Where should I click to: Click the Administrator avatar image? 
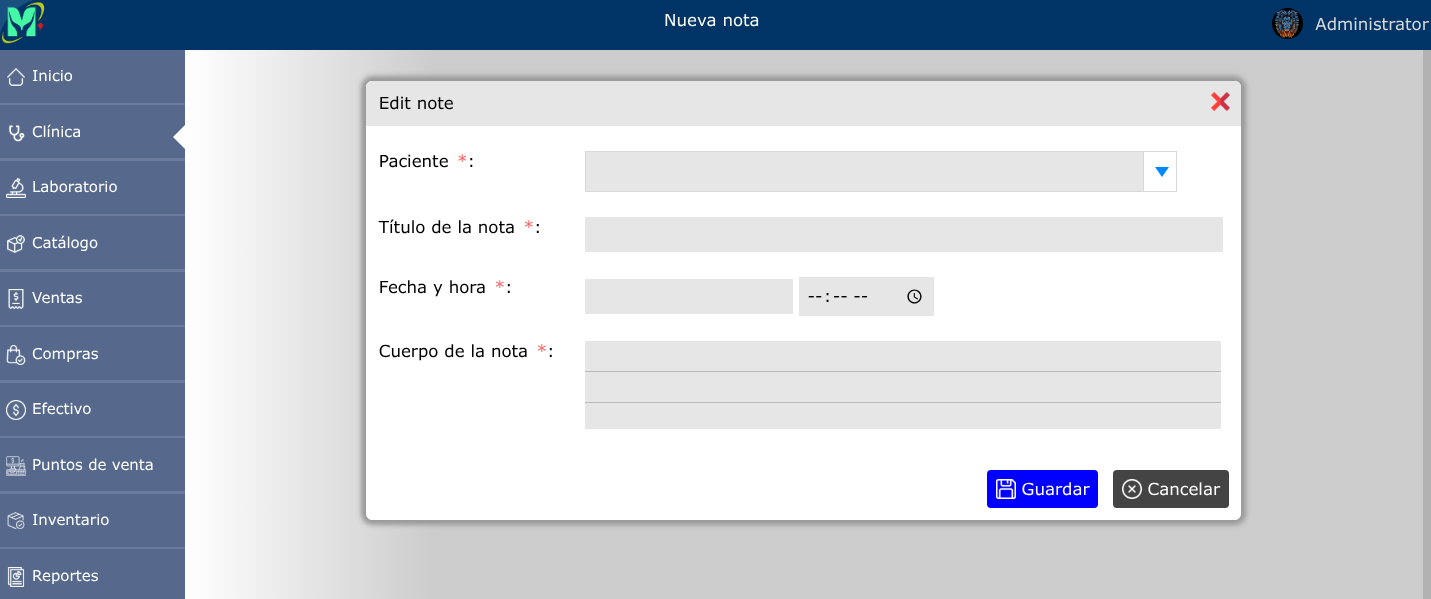(1287, 24)
